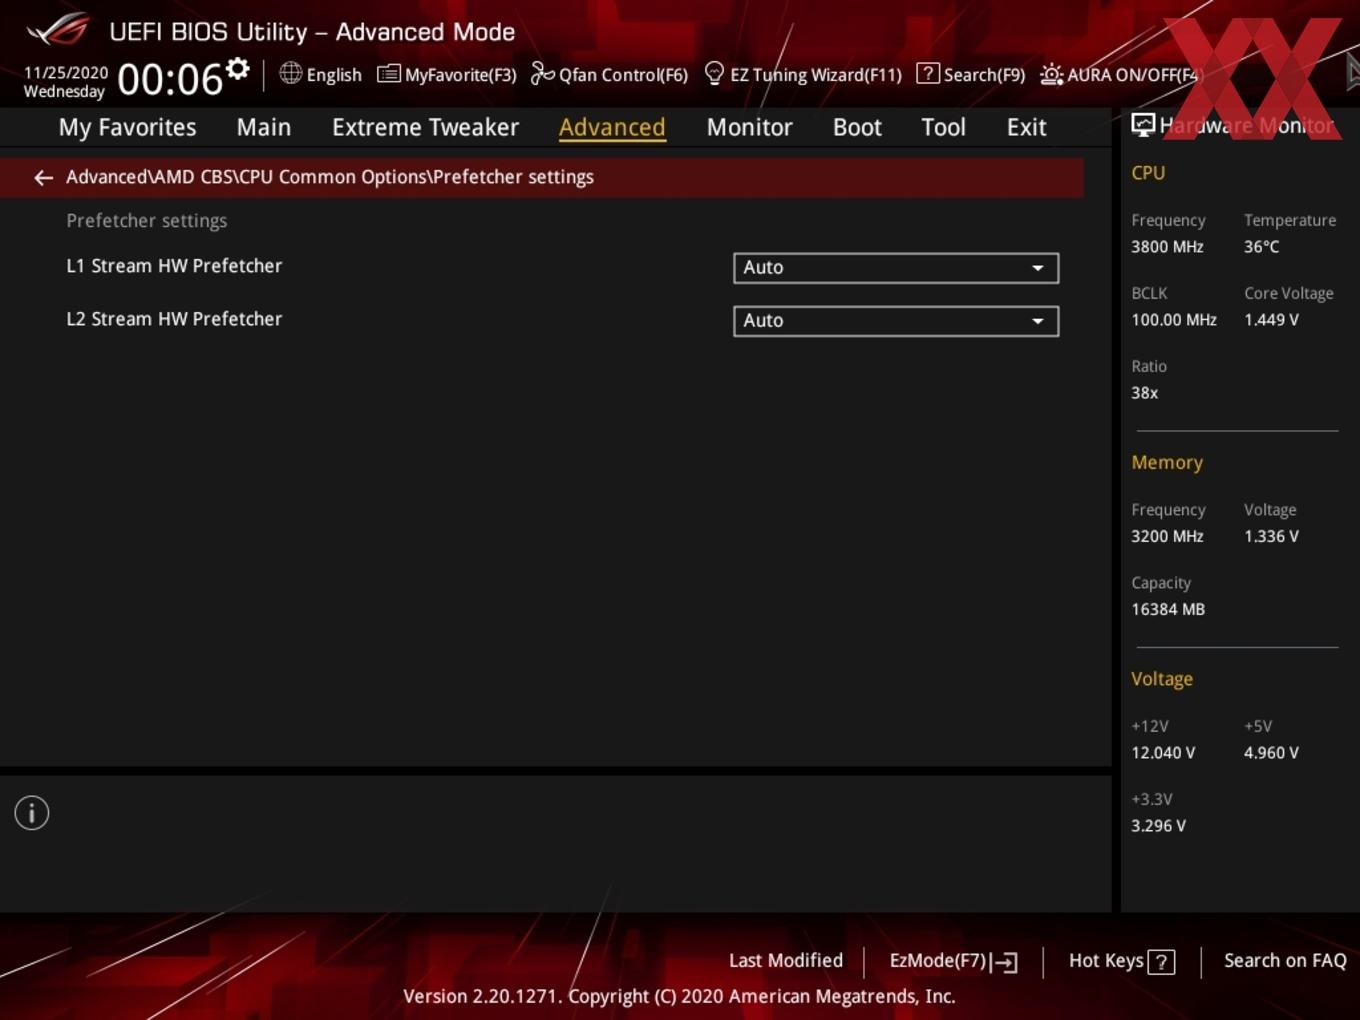Click the 11/25/2020 date text
Image resolution: width=1360 pixels, height=1020 pixels.
point(66,73)
